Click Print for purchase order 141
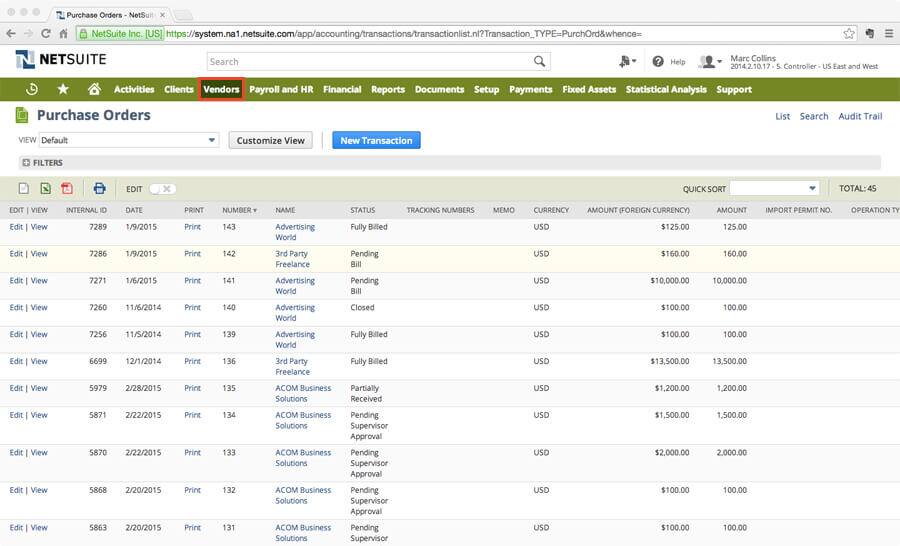This screenshot has width=900, height=546. coord(192,281)
